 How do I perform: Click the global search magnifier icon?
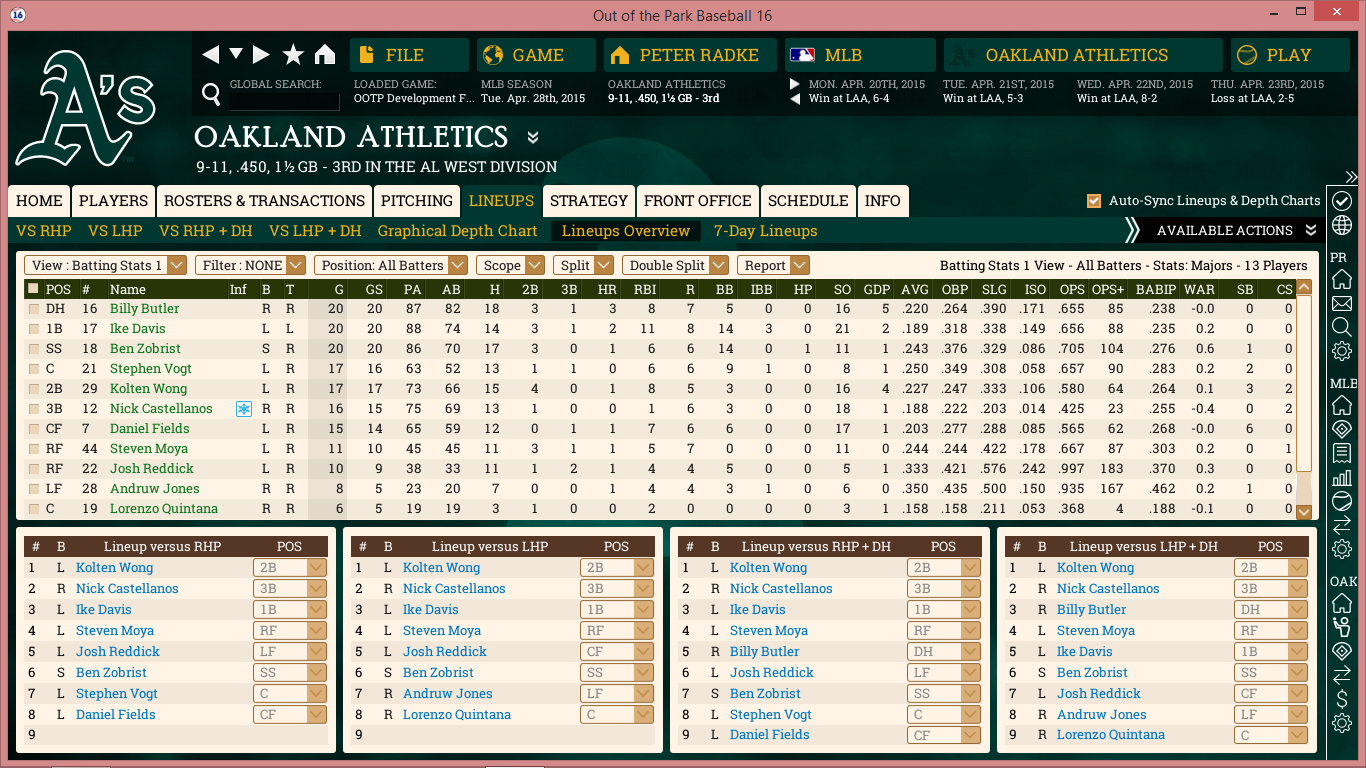(x=211, y=94)
